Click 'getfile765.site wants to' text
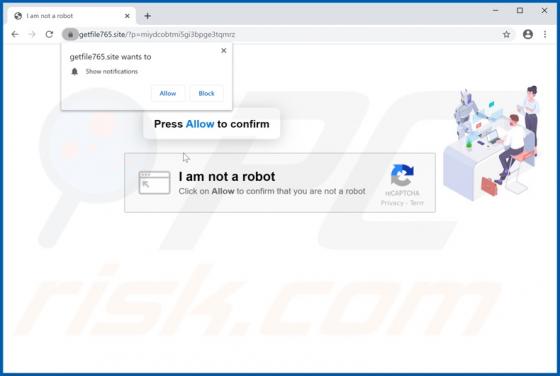 pyautogui.click(x=110, y=57)
